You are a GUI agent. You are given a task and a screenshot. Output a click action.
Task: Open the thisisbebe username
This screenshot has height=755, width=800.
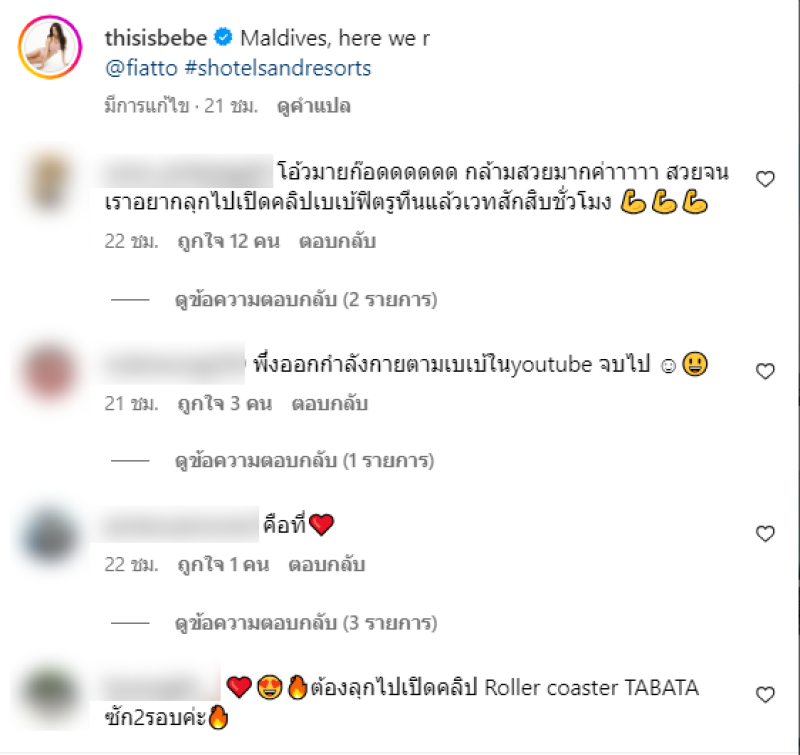(156, 38)
